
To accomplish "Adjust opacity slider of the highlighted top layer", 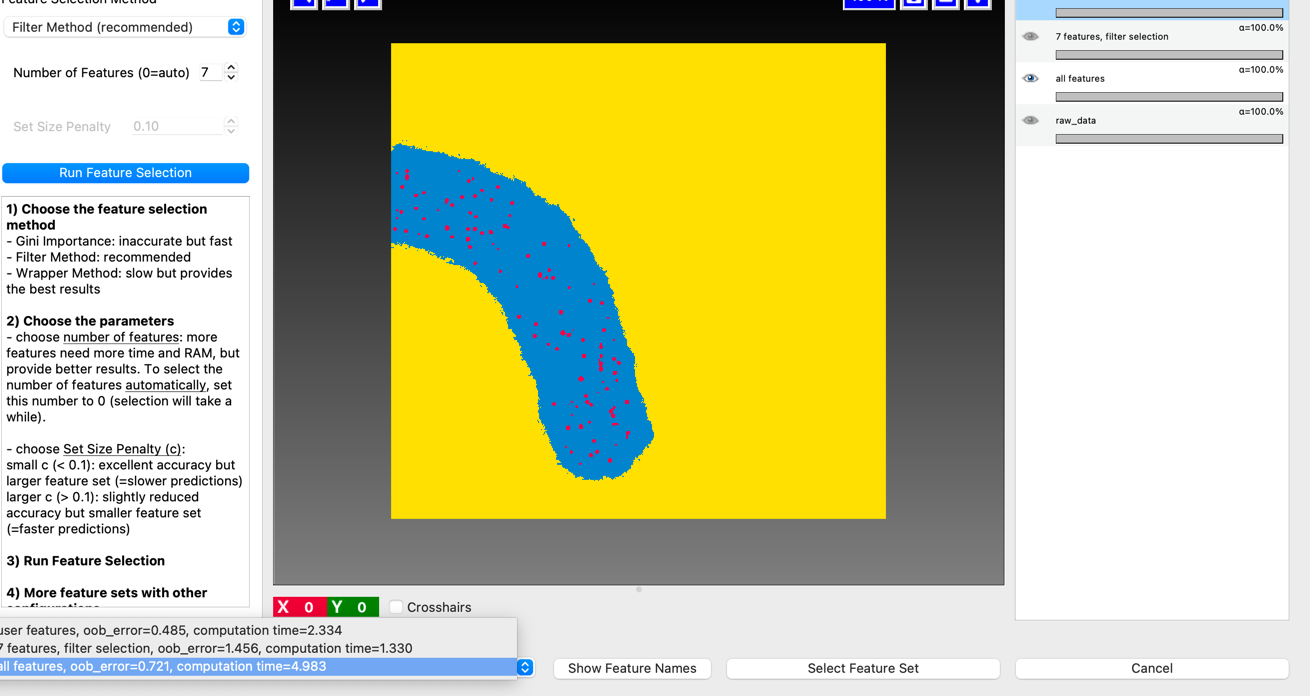I will click(1169, 13).
